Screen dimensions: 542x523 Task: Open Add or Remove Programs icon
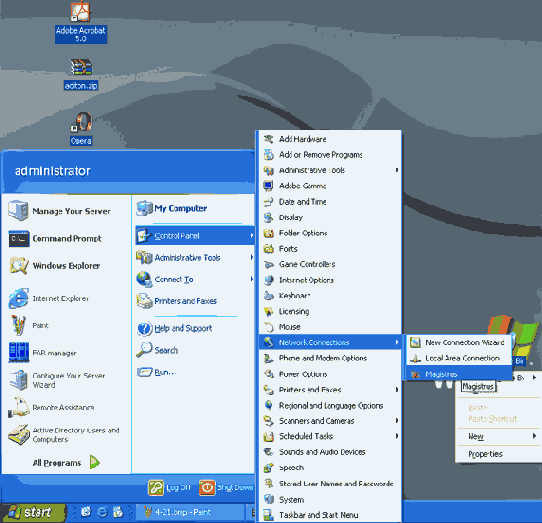(x=269, y=155)
